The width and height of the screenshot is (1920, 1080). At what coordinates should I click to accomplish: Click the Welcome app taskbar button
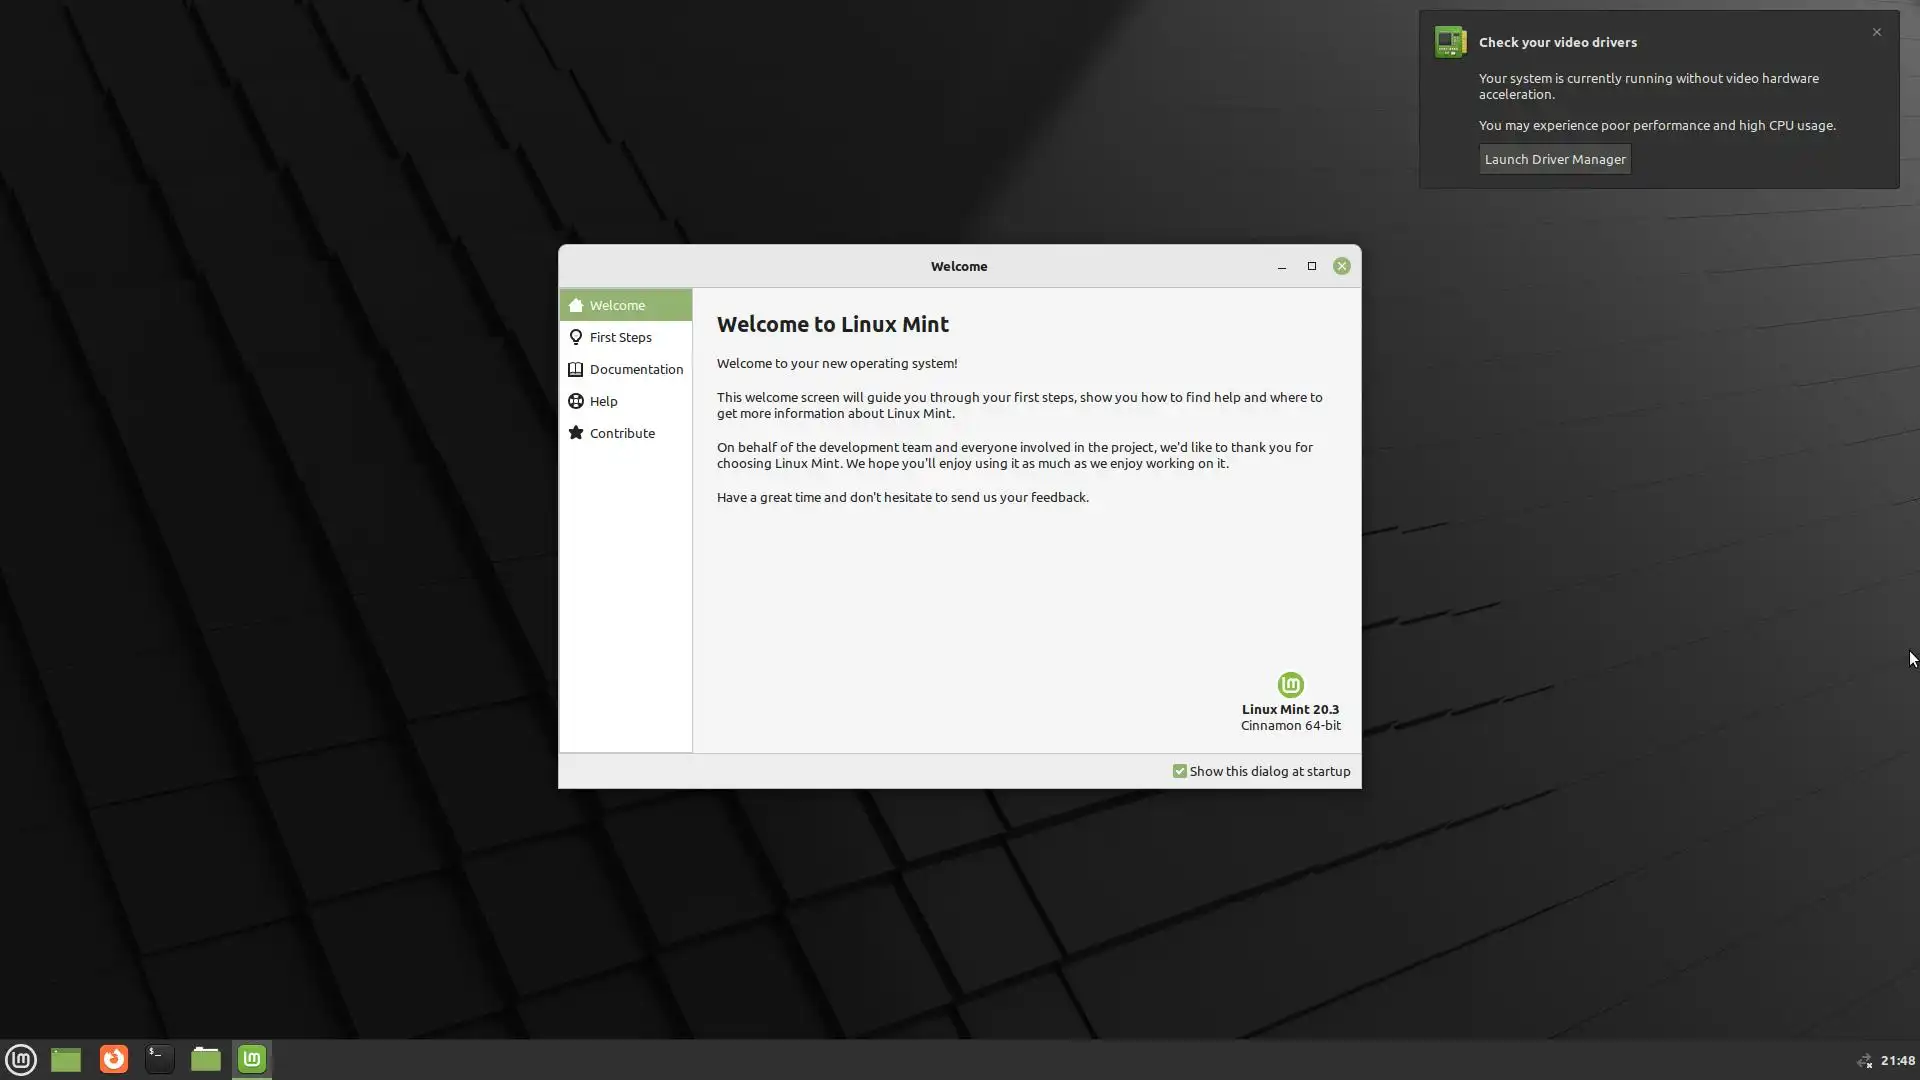point(252,1059)
